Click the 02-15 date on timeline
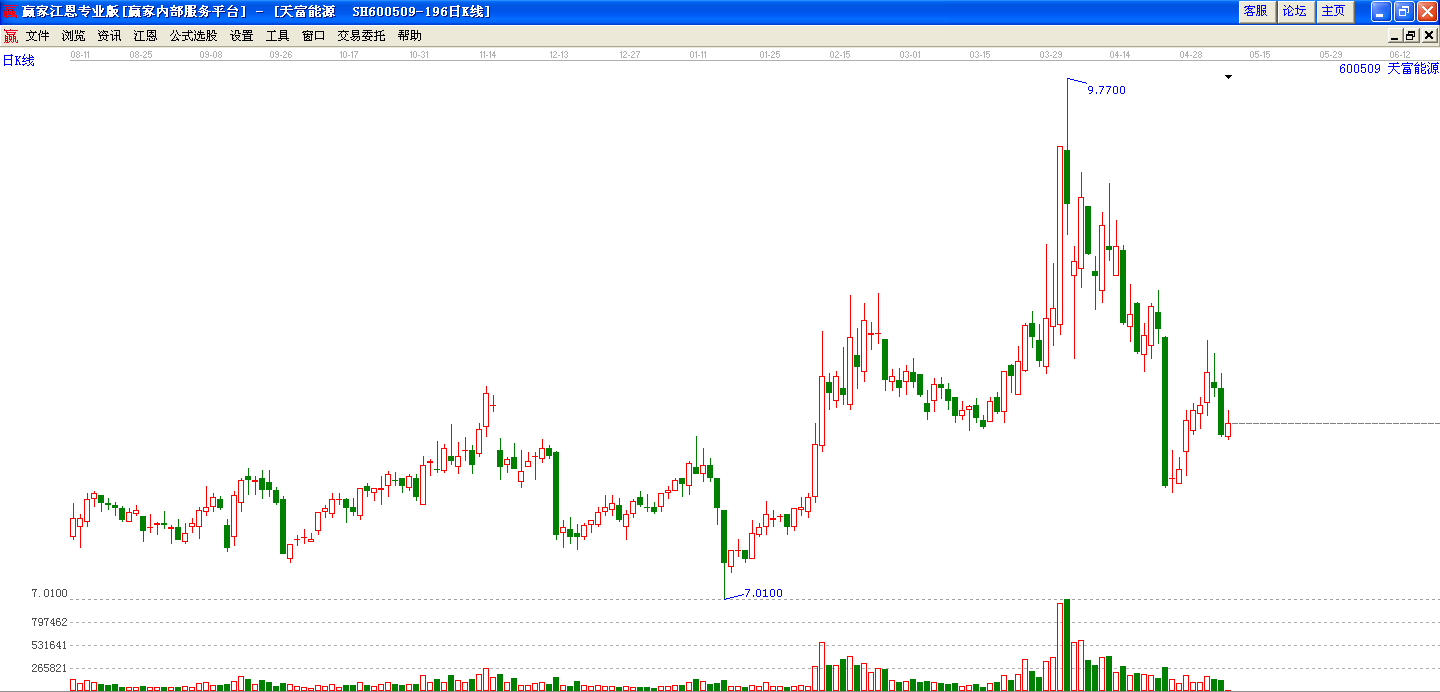The image size is (1440, 692). pos(839,55)
